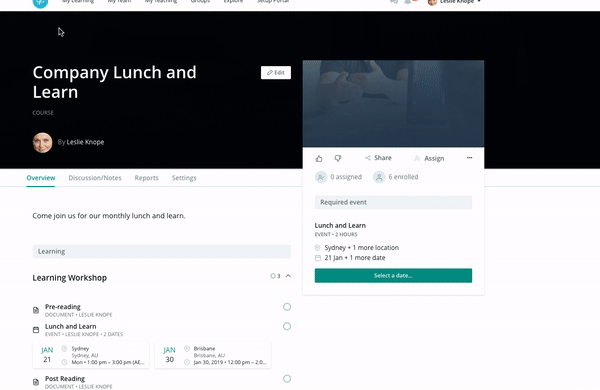Click the 6 enrolled person icon

[379, 177]
